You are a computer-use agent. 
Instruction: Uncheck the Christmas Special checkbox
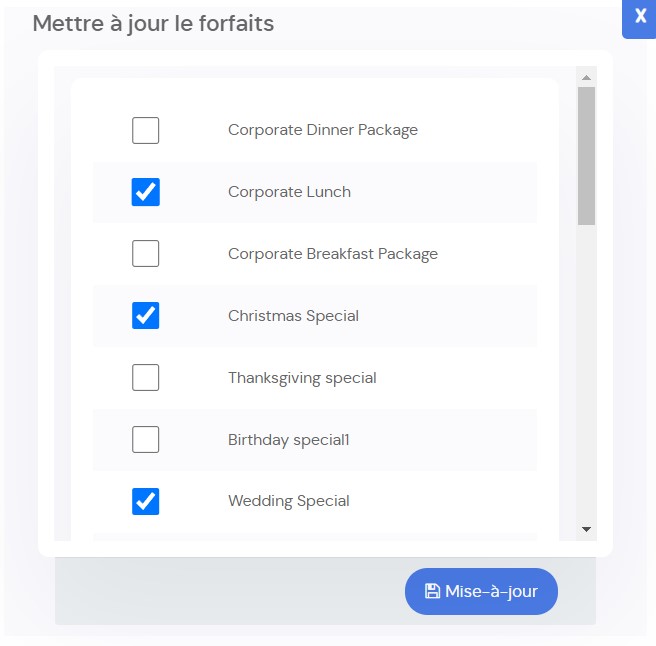click(146, 315)
